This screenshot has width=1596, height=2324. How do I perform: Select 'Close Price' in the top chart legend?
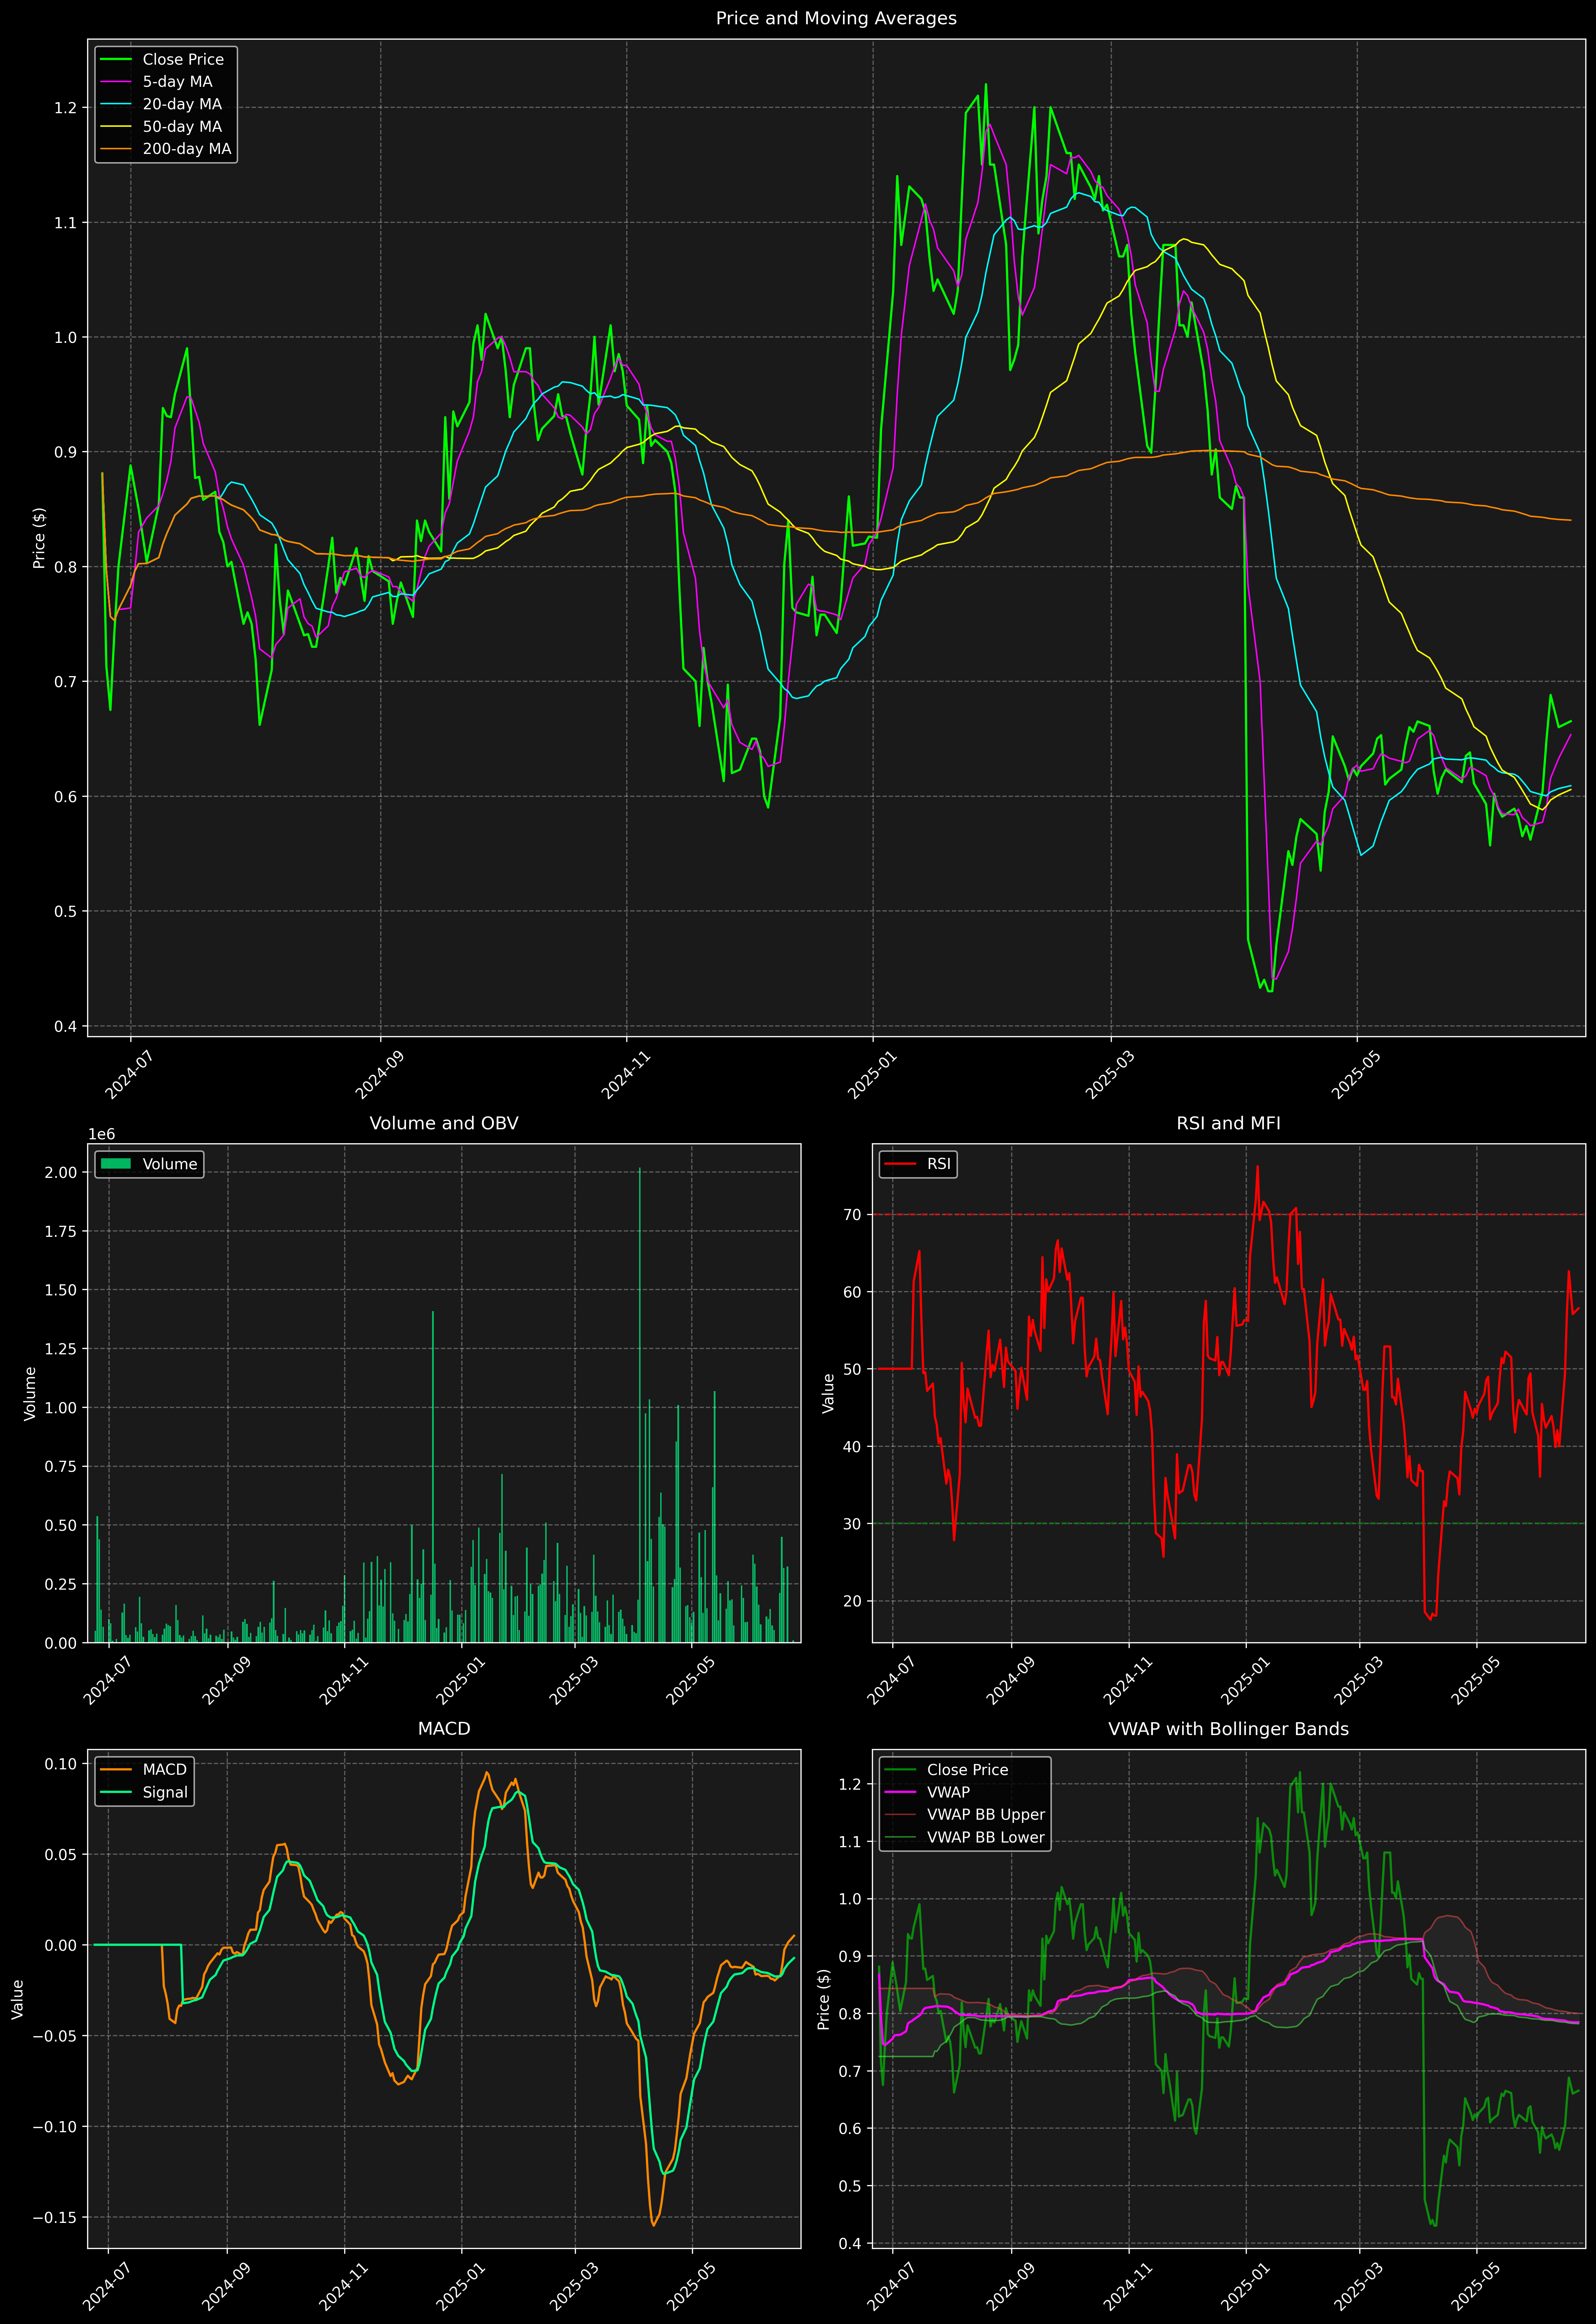[x=183, y=60]
